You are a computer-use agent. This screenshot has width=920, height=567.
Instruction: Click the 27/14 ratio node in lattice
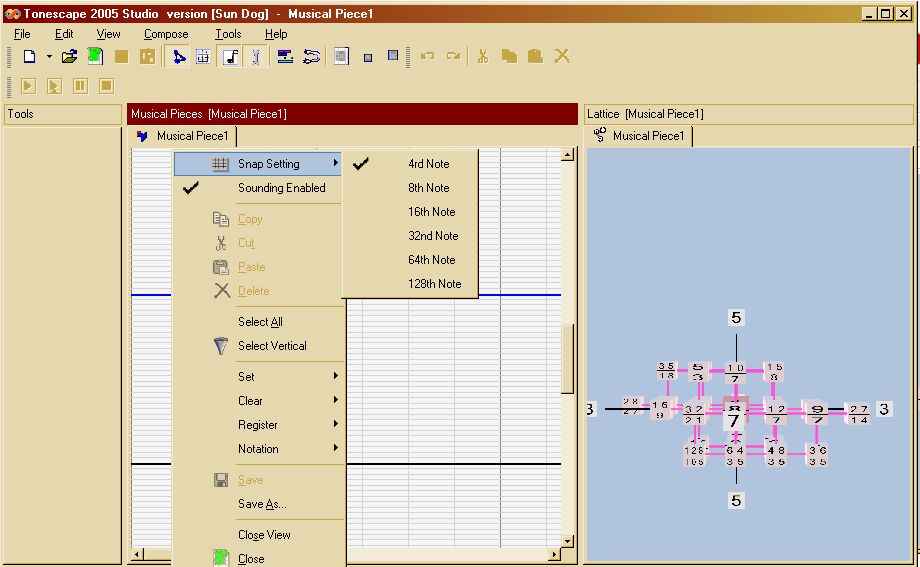point(859,414)
